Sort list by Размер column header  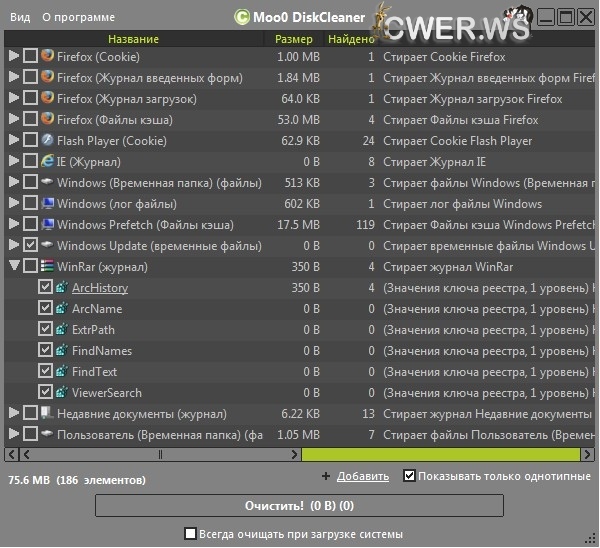point(294,39)
